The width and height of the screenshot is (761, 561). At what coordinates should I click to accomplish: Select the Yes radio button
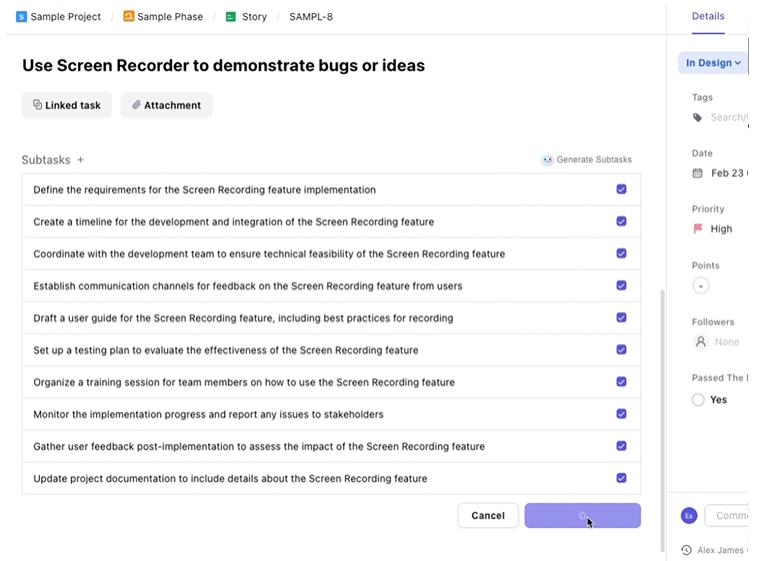[698, 400]
